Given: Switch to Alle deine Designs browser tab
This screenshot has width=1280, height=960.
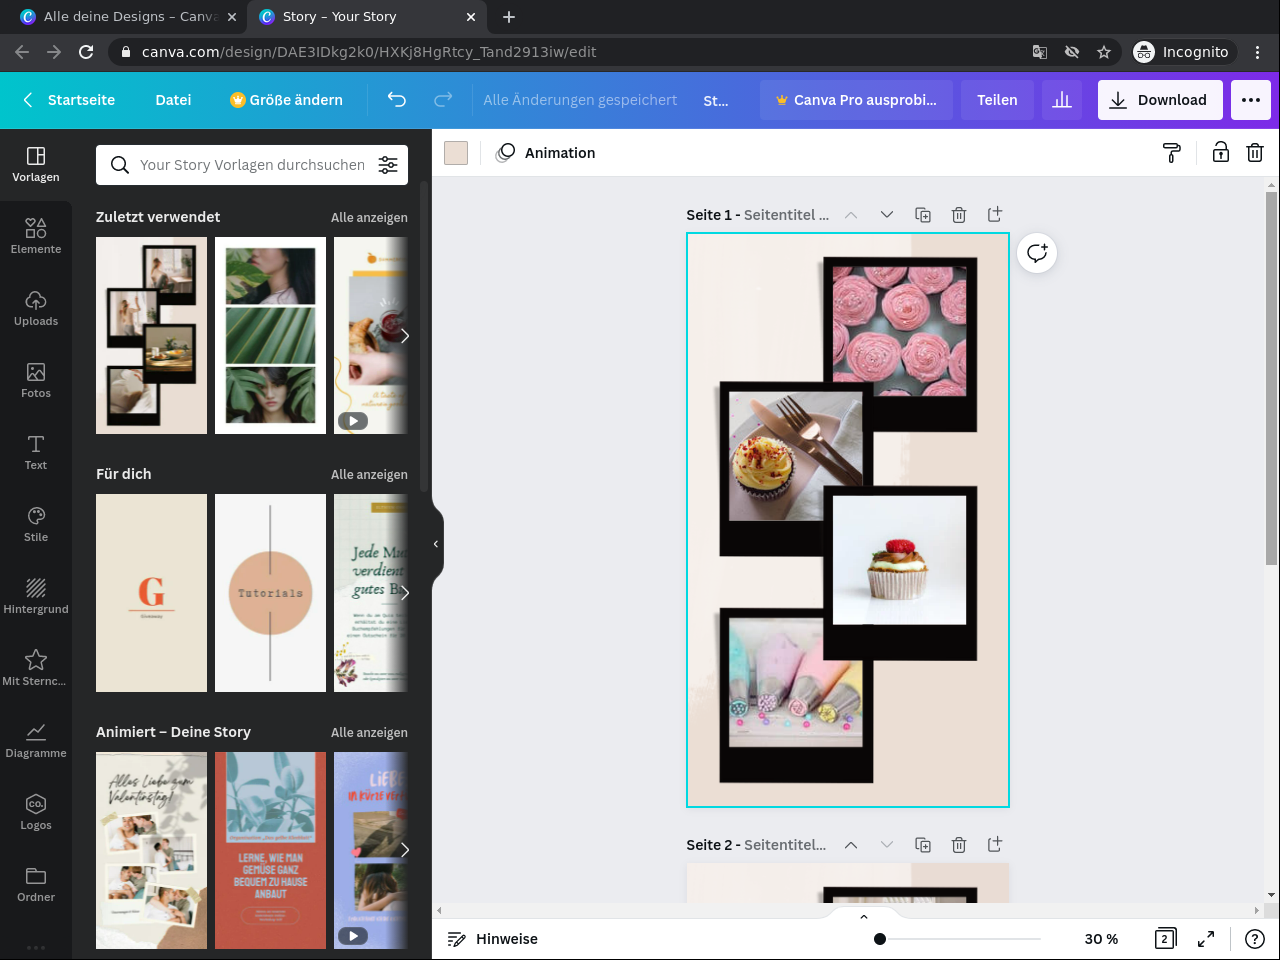Looking at the screenshot, I should [128, 17].
